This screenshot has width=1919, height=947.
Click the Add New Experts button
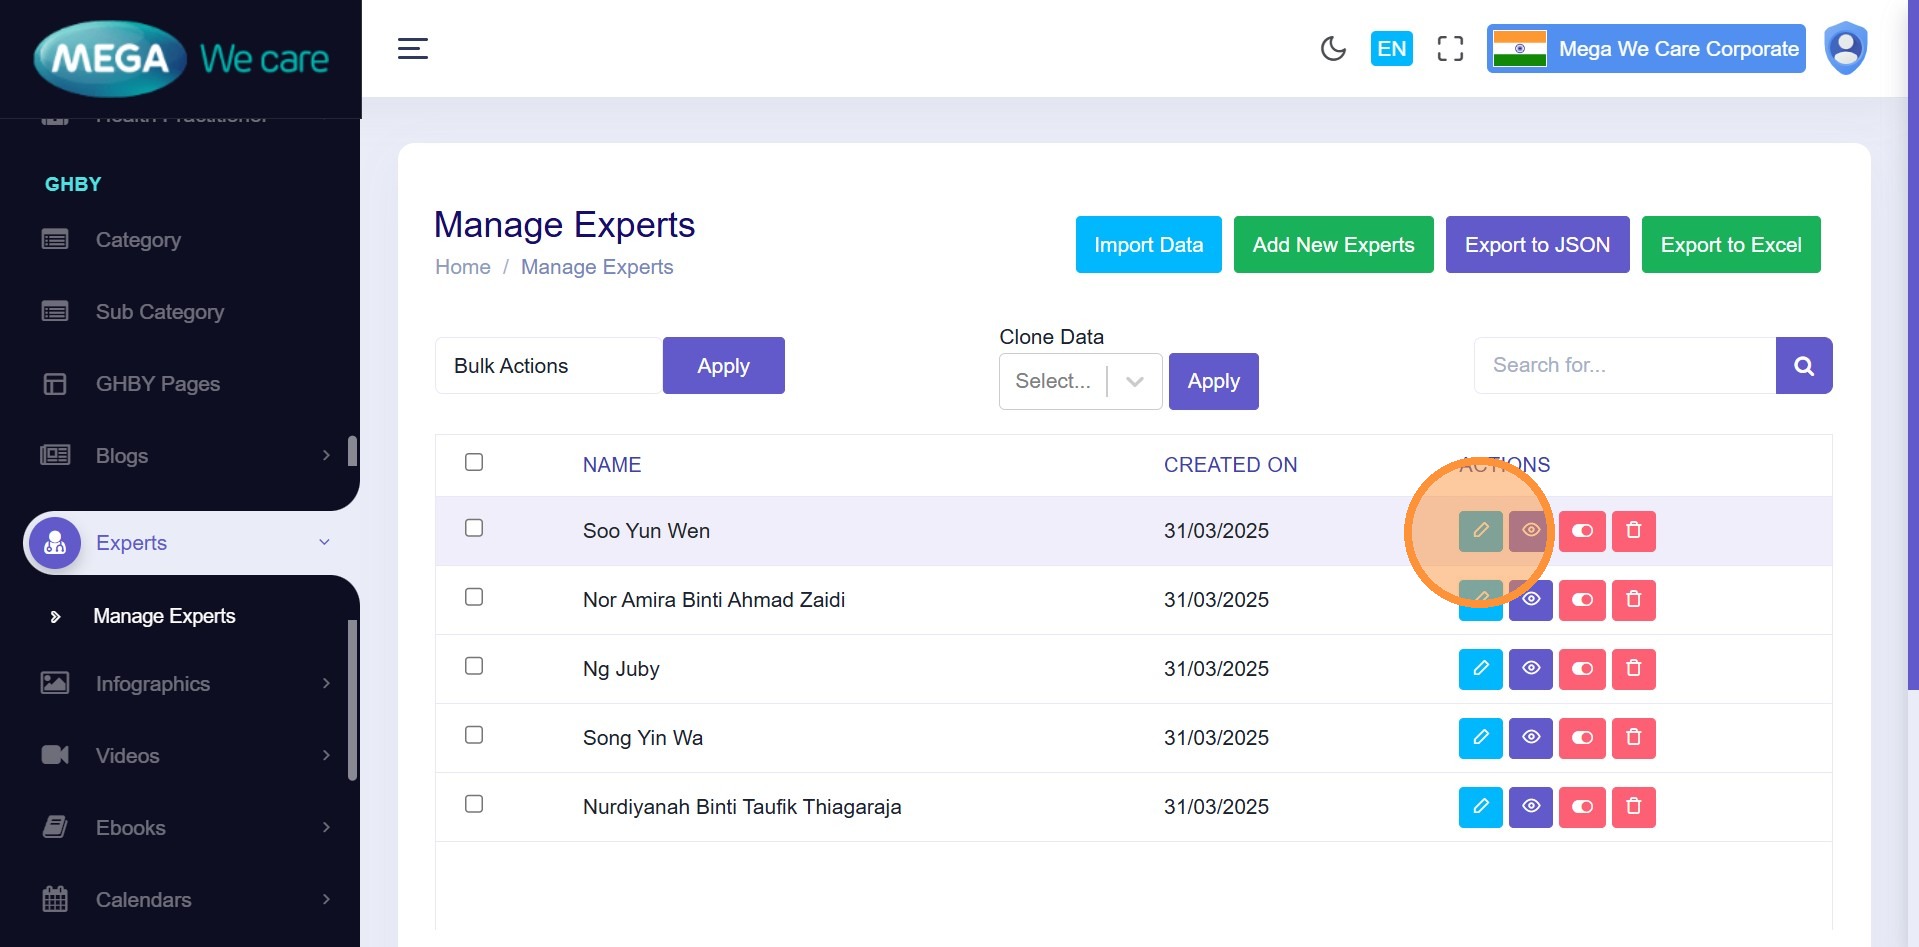pyautogui.click(x=1333, y=245)
